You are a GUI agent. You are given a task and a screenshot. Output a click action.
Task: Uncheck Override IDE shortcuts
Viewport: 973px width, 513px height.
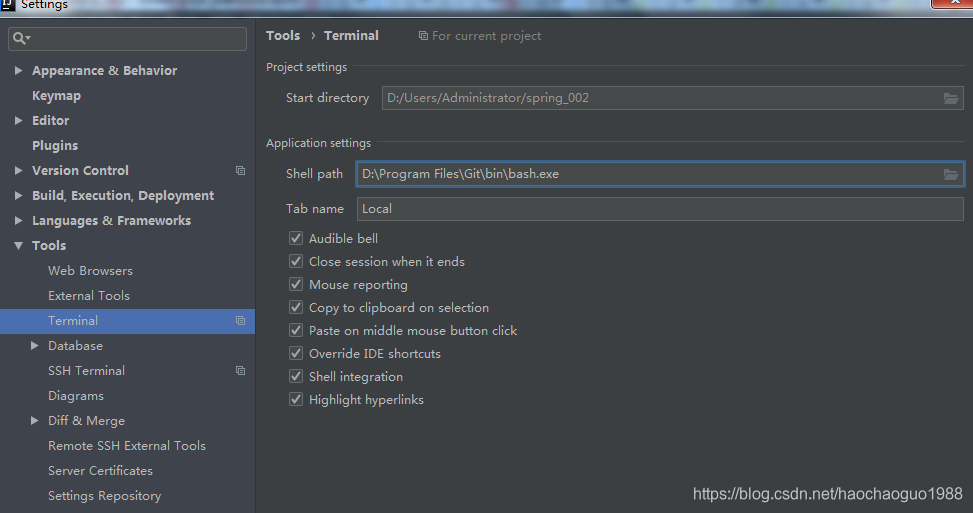point(296,353)
